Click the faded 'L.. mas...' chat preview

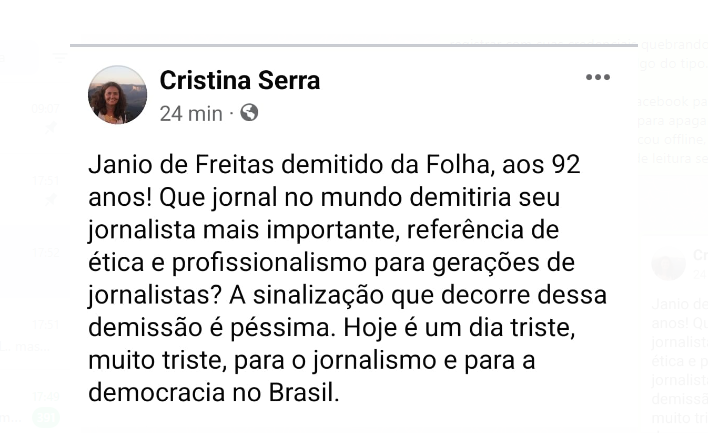click(x=25, y=347)
